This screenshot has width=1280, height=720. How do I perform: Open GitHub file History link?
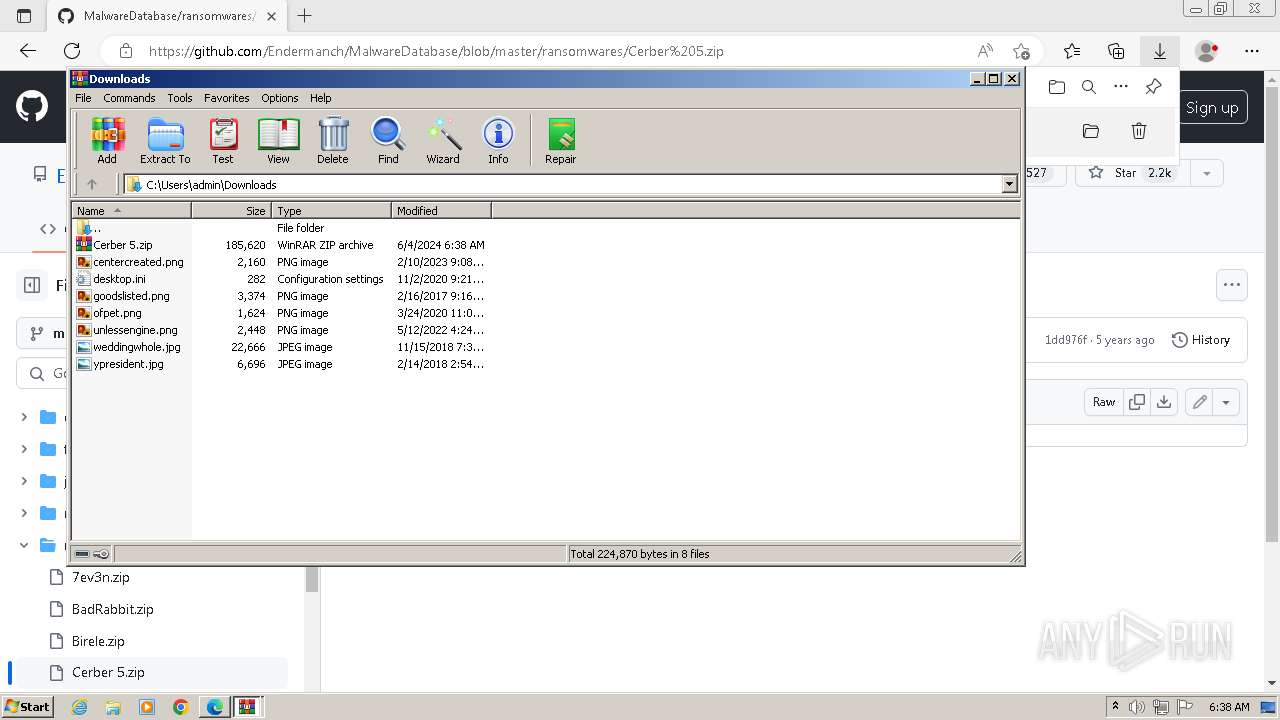(1200, 340)
